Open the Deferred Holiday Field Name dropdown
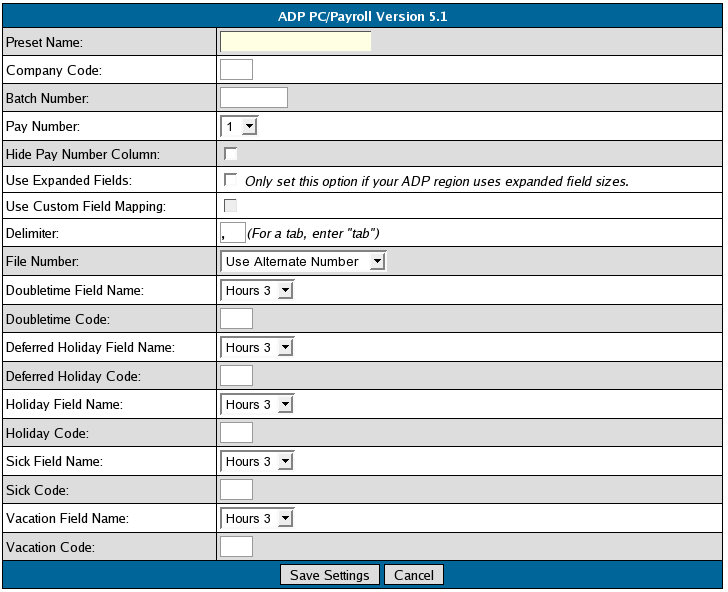Image resolution: width=728 pixels, height=592 pixels. coord(257,347)
